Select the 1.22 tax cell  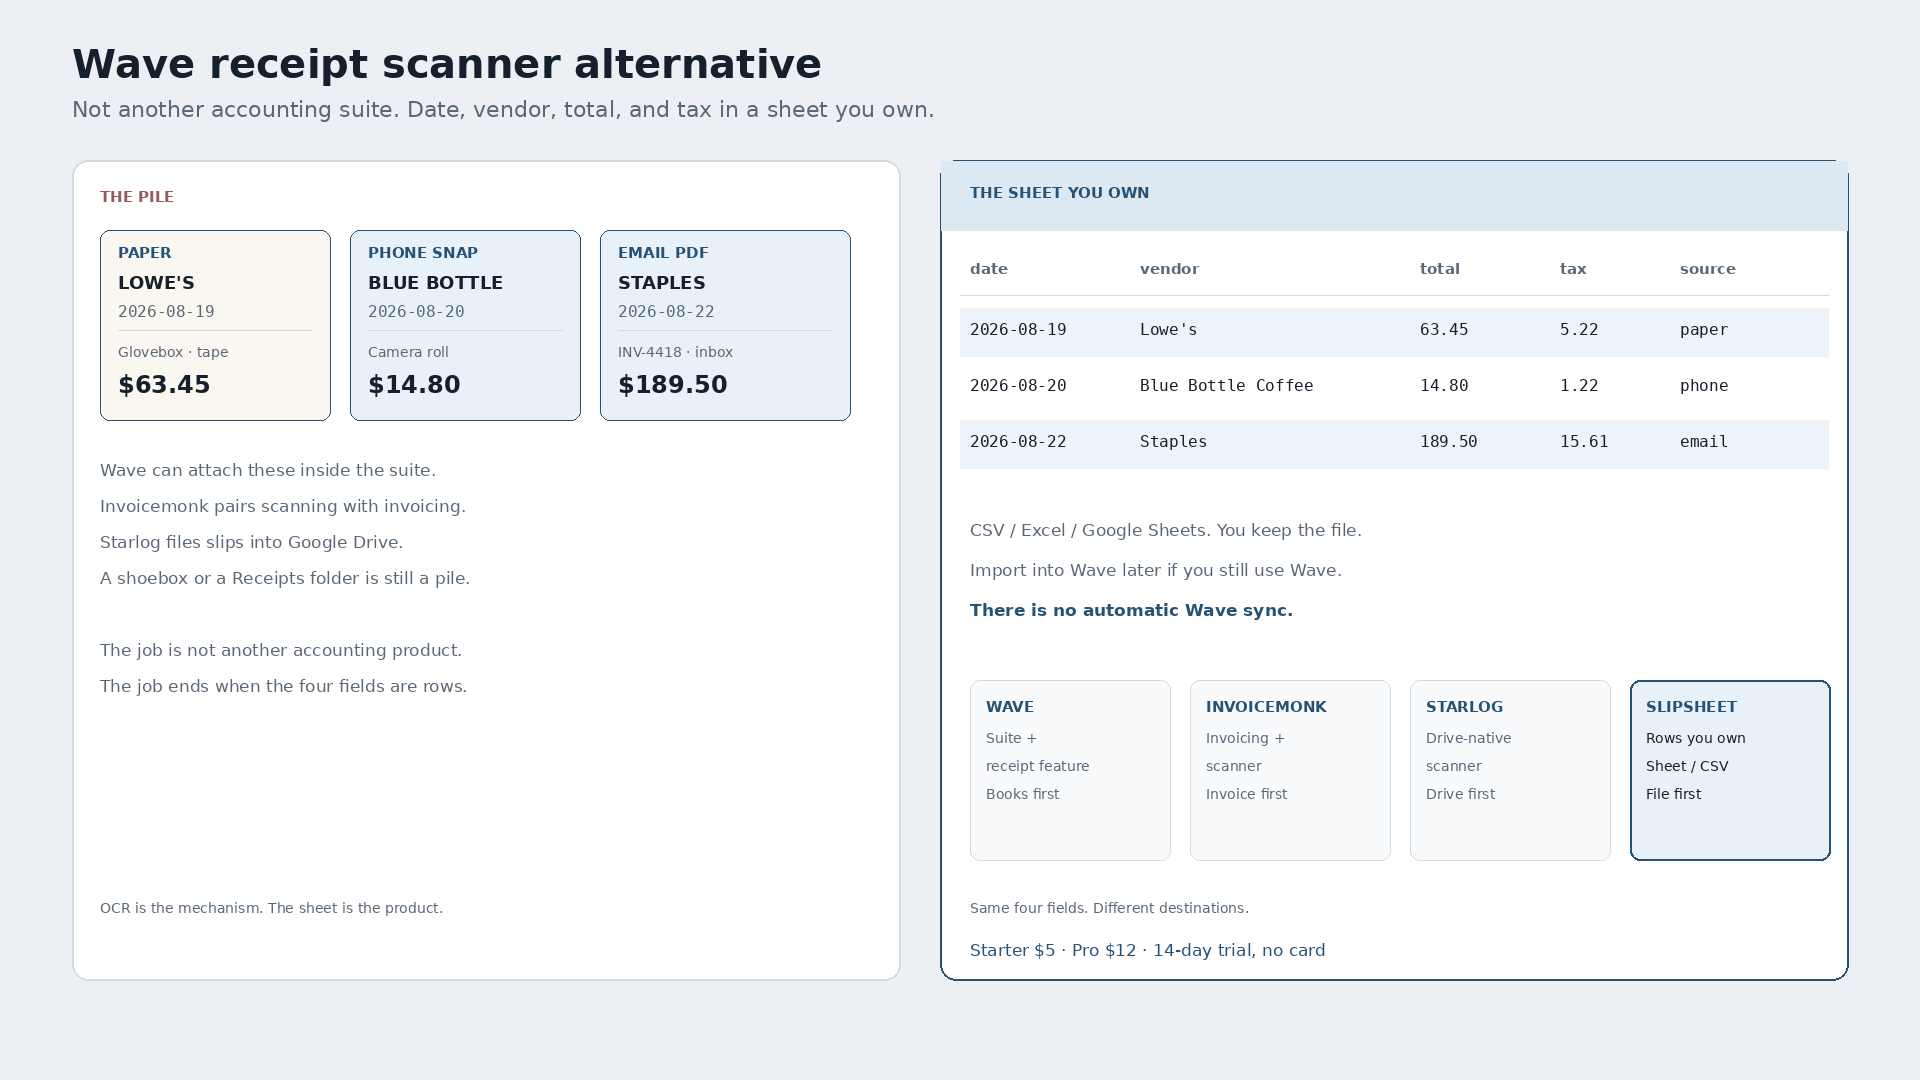1579,386
